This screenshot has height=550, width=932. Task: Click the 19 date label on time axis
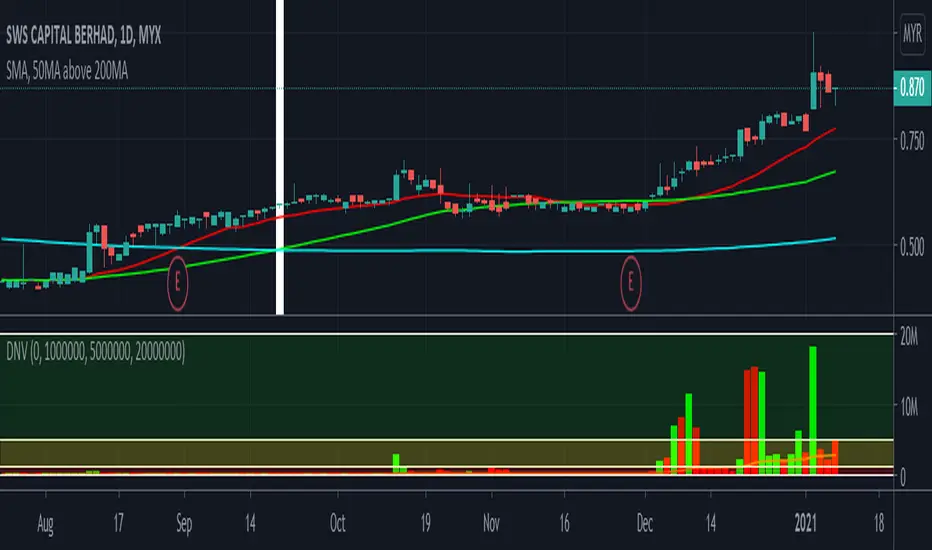pyautogui.click(x=426, y=524)
